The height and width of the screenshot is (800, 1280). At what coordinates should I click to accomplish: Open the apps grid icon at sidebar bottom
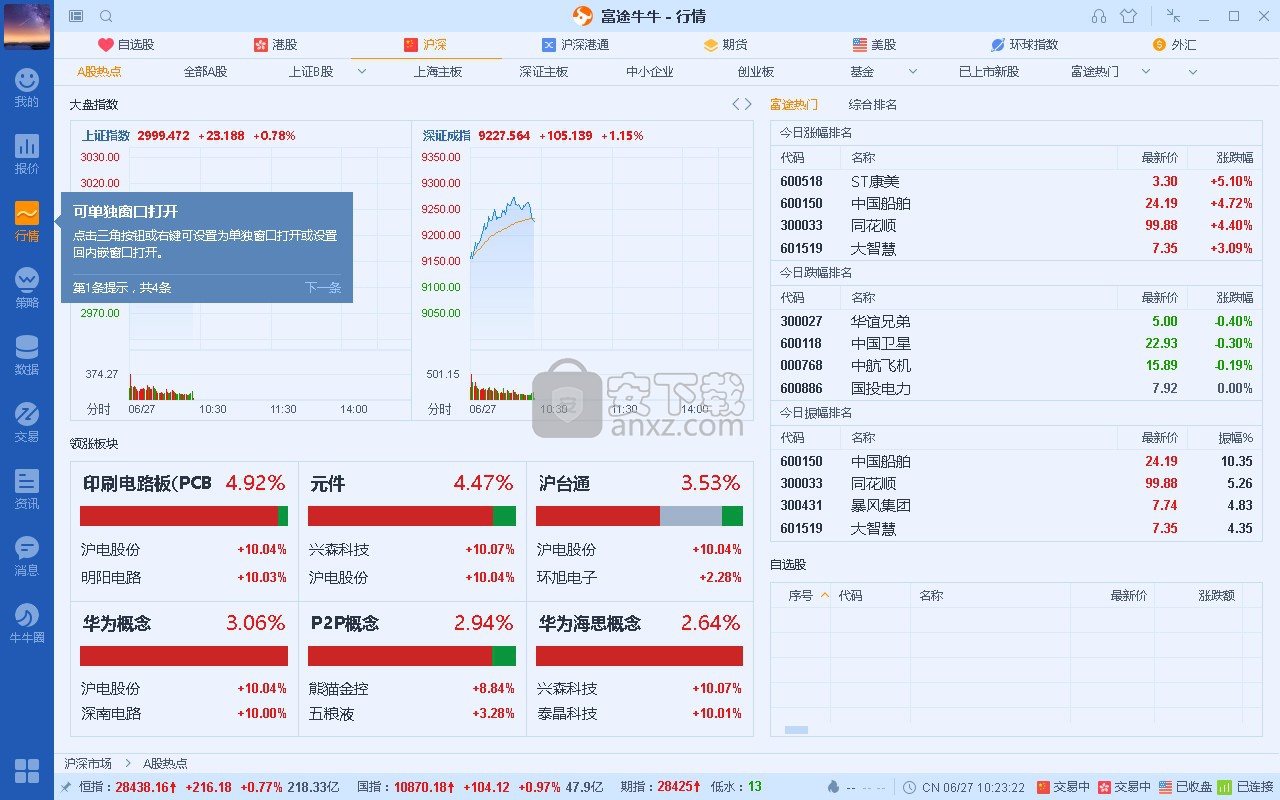pyautogui.click(x=27, y=771)
